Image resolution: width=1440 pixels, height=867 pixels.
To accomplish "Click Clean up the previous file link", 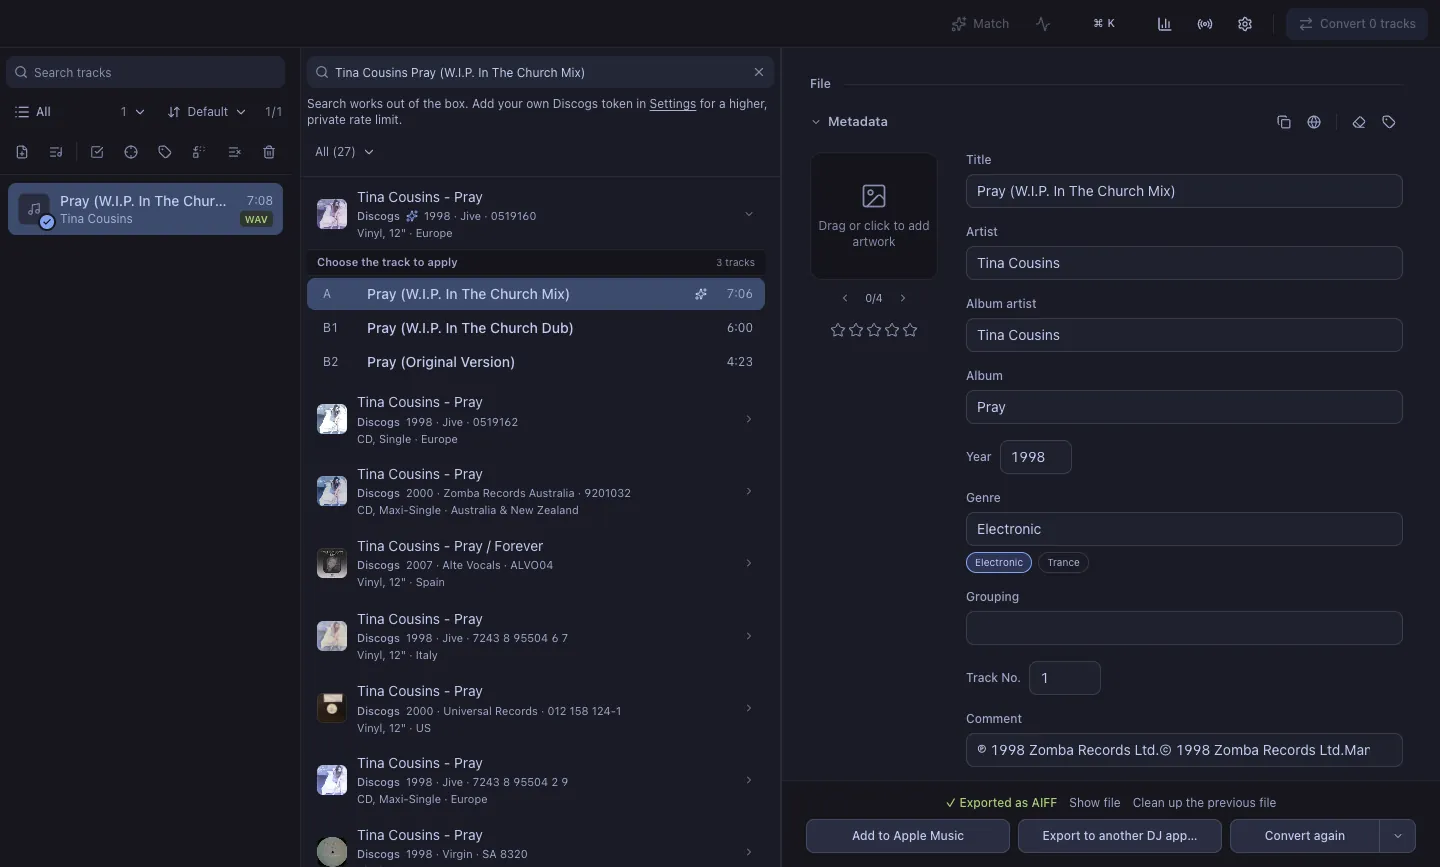I will click(x=1204, y=803).
